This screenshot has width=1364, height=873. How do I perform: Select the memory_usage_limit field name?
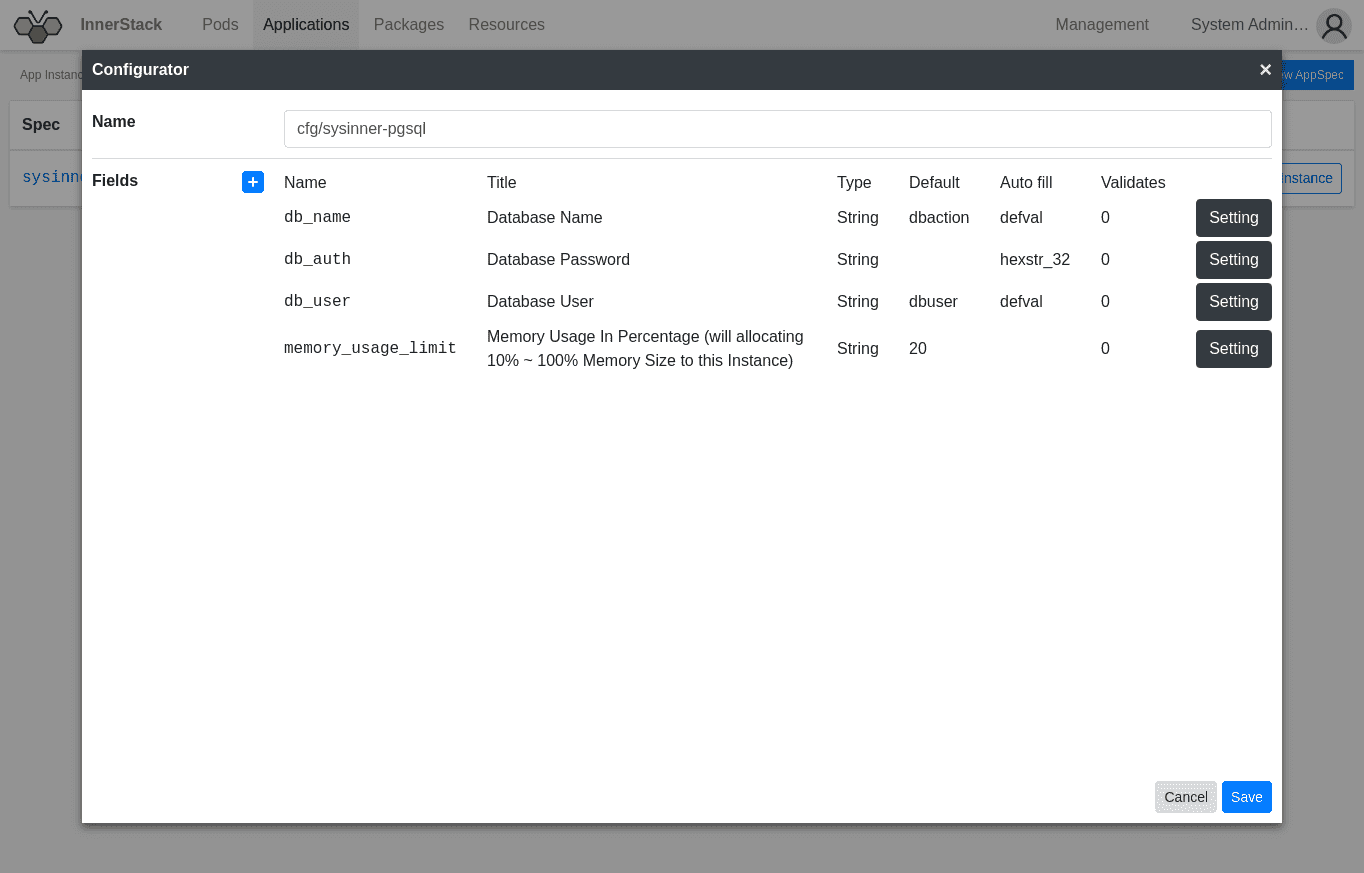[370, 349]
